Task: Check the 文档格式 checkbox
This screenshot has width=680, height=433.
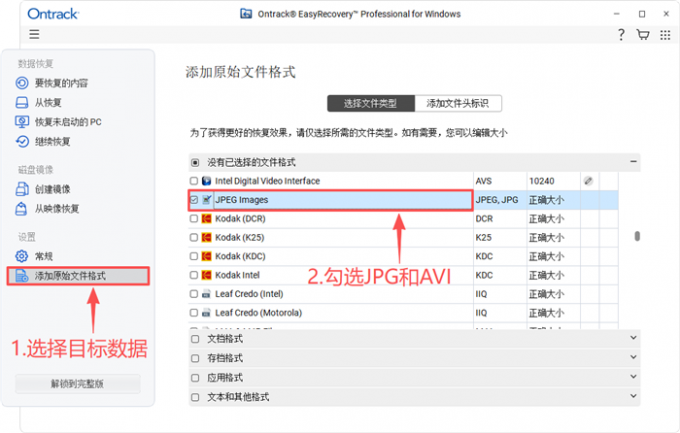Action: tap(195, 339)
